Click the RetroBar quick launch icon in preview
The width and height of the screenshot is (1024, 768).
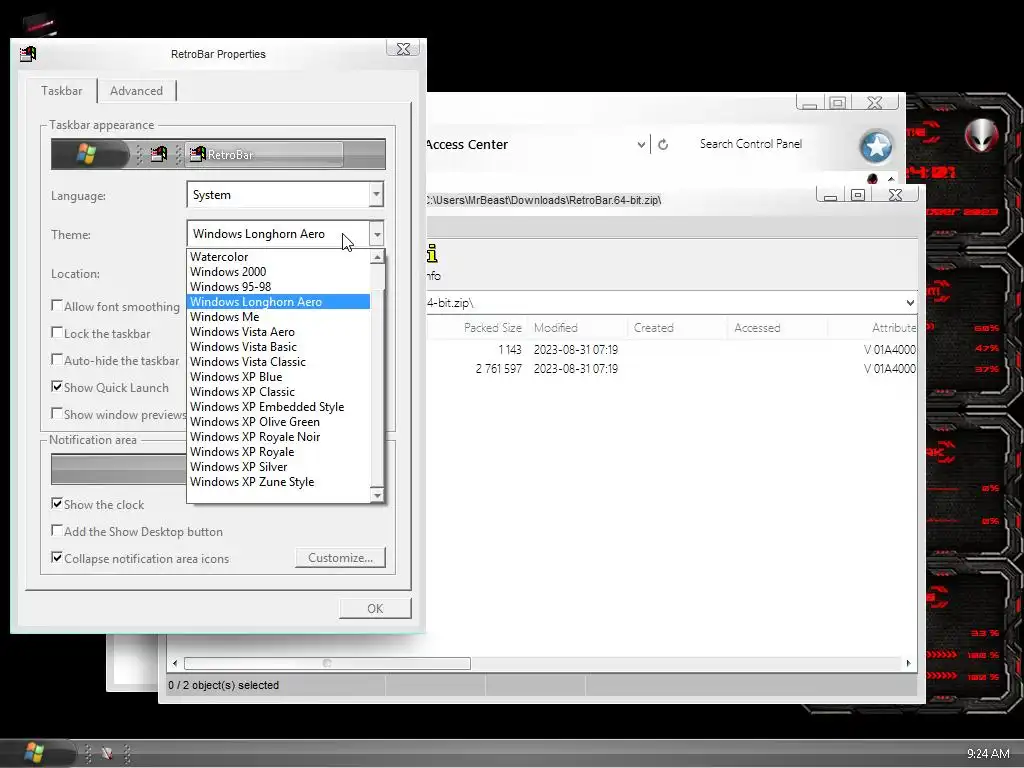click(159, 154)
